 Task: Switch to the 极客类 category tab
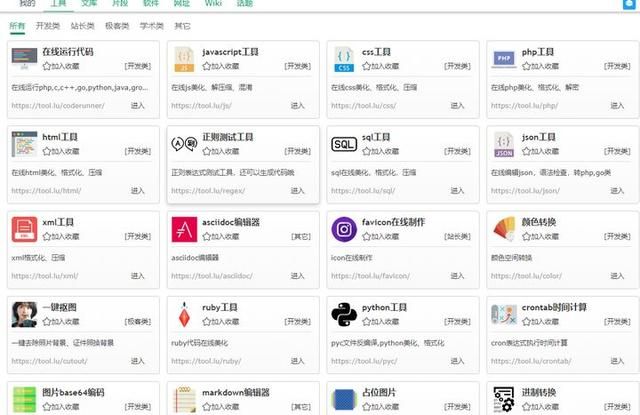[x=117, y=26]
